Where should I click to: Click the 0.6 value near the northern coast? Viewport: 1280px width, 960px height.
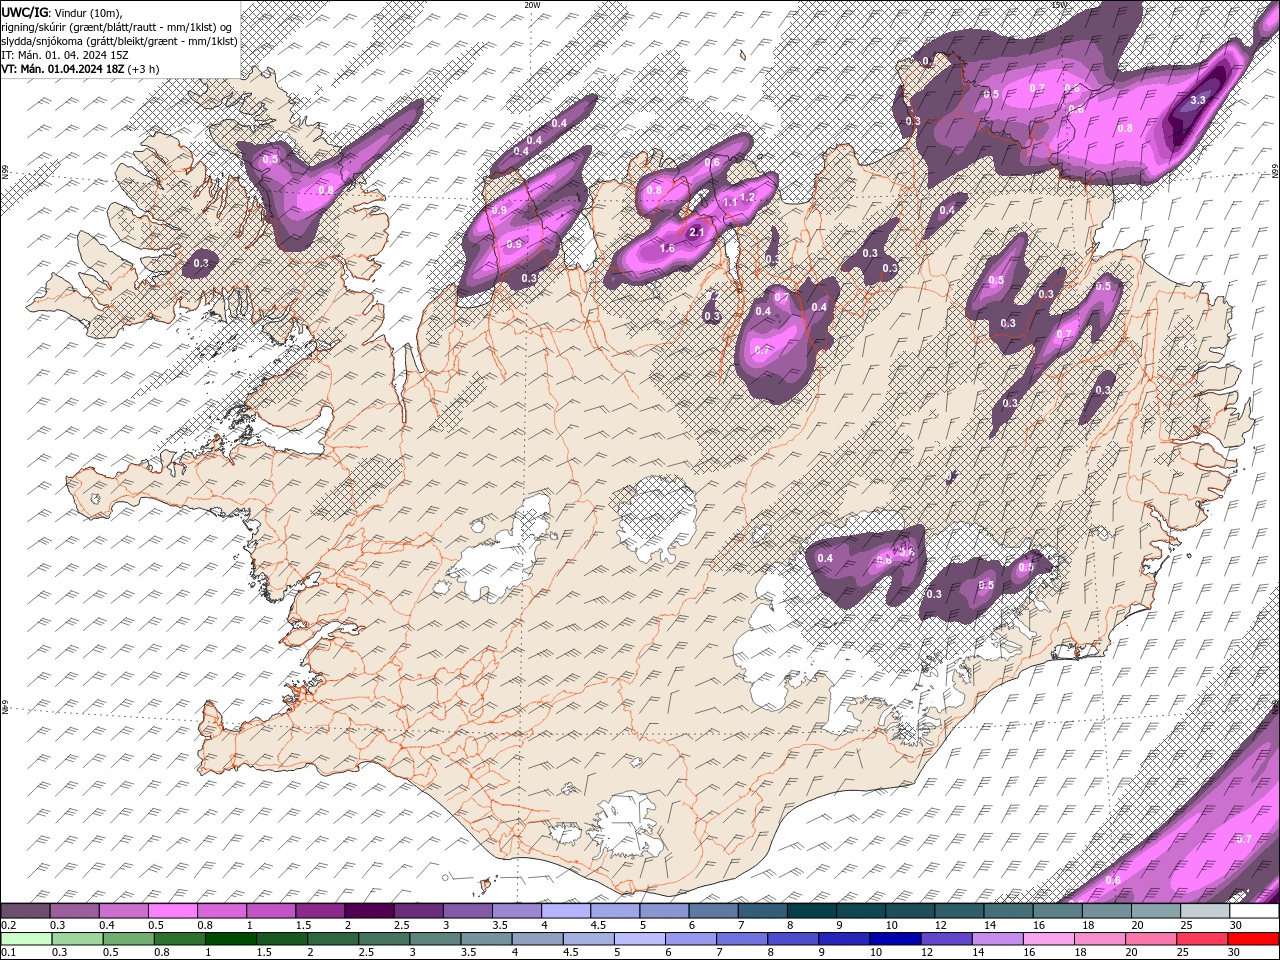(713, 163)
